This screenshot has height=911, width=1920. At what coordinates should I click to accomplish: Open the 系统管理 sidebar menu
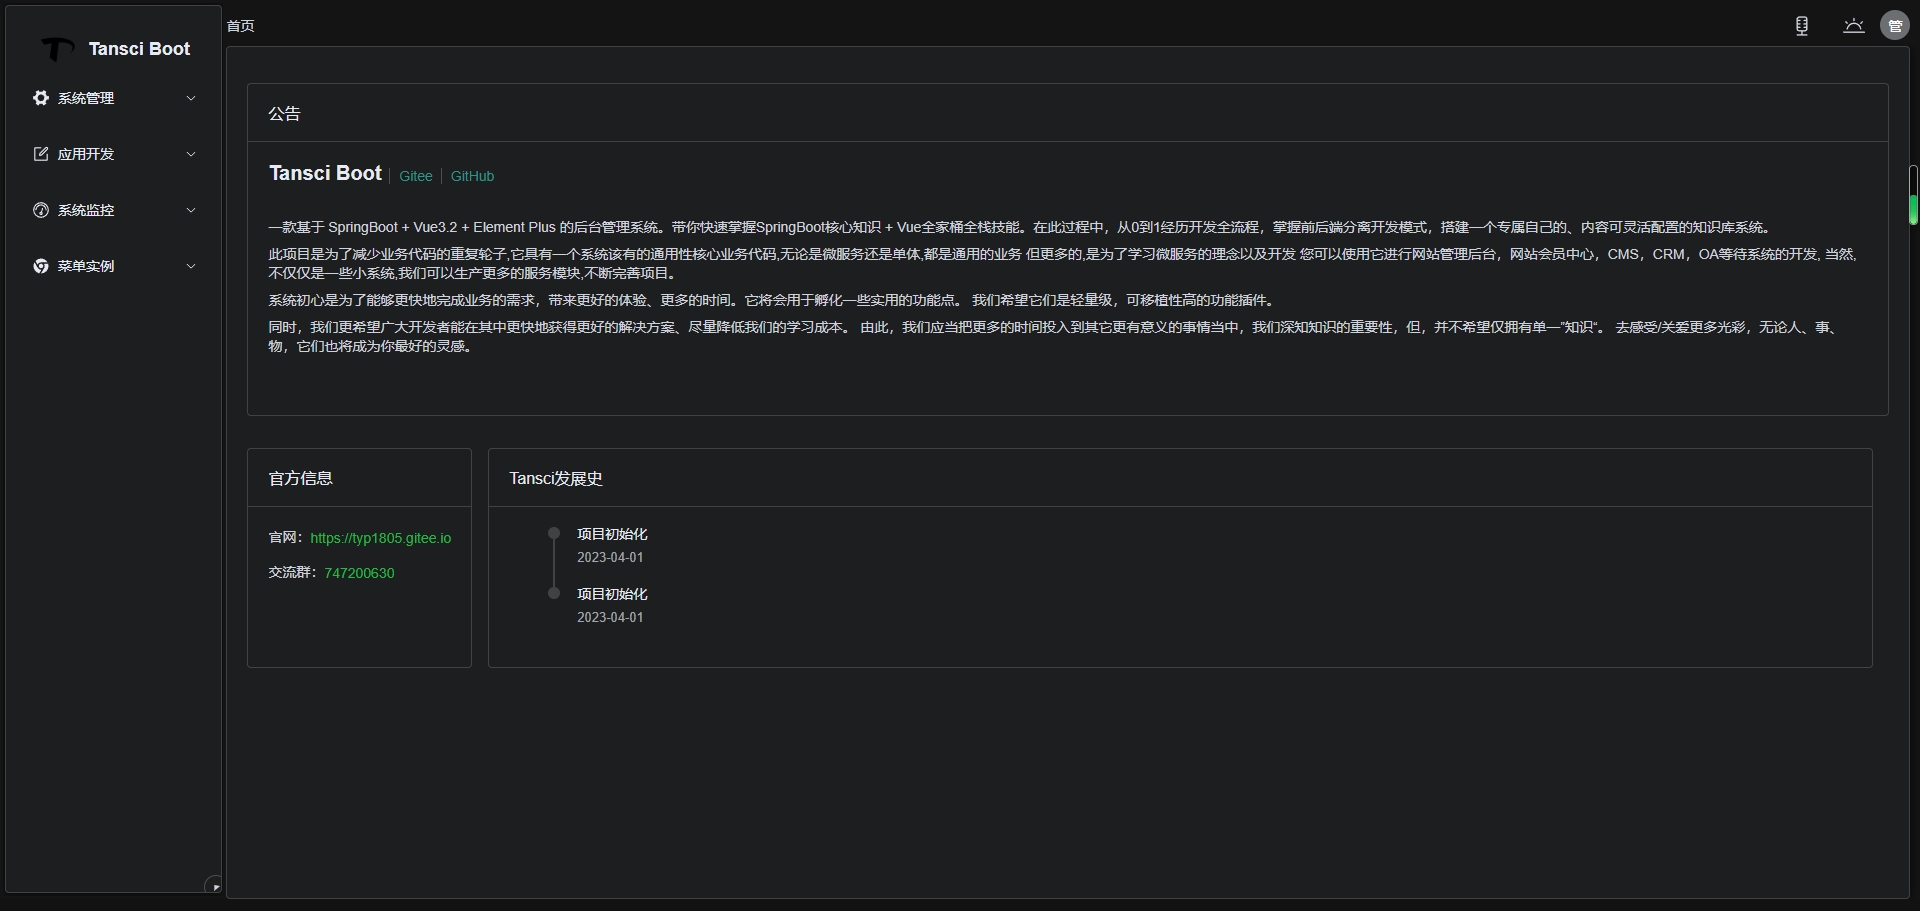pos(114,98)
